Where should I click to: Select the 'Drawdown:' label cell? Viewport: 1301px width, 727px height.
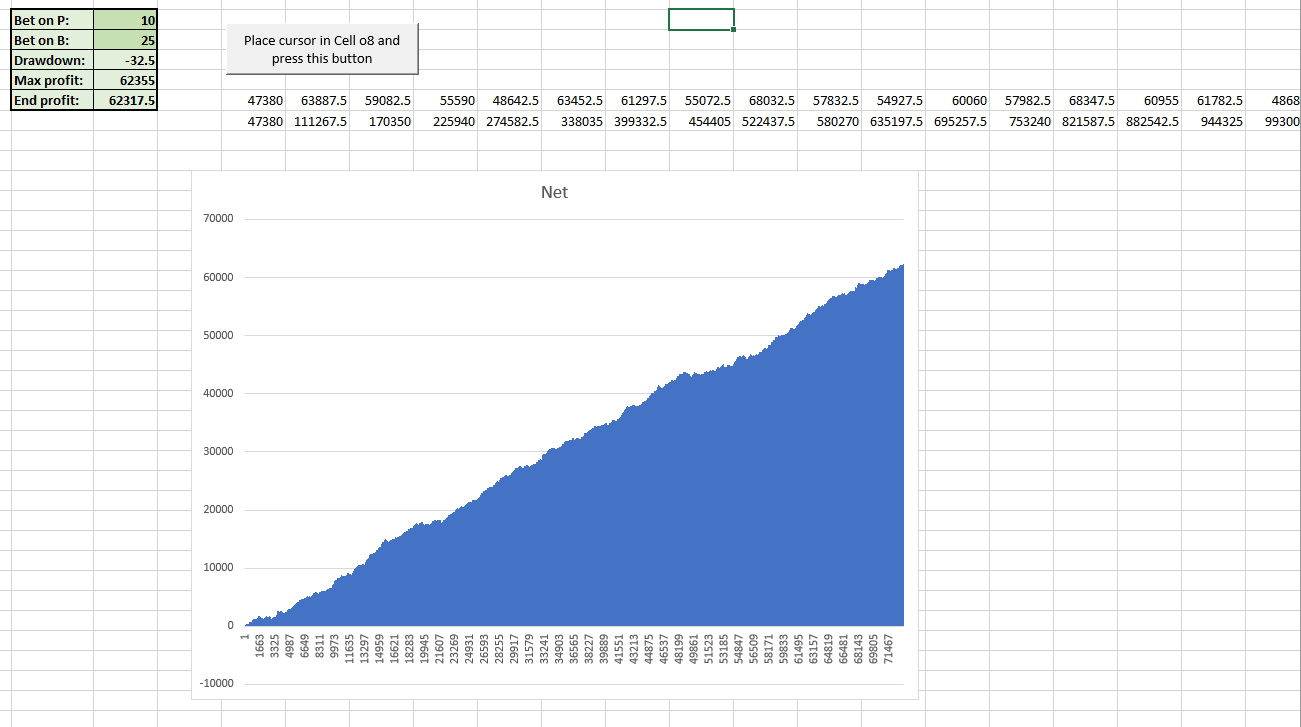[x=51, y=60]
